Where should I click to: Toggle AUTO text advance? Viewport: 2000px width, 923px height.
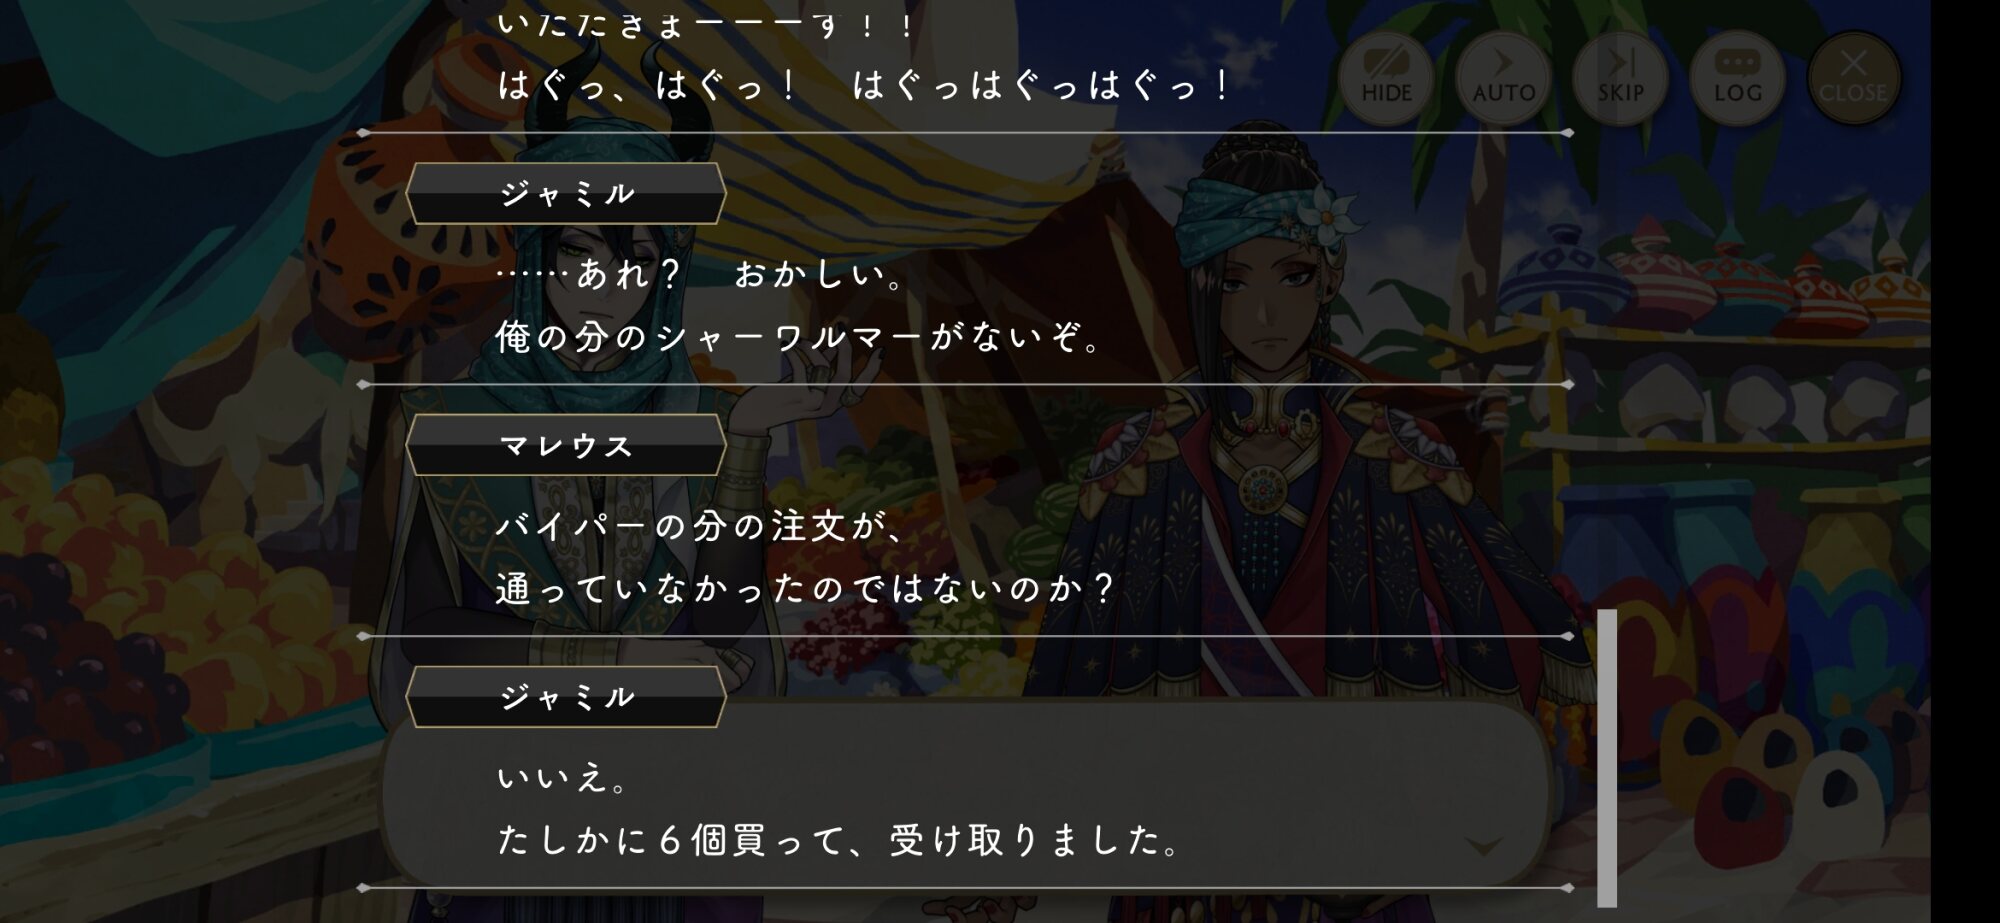[1503, 78]
